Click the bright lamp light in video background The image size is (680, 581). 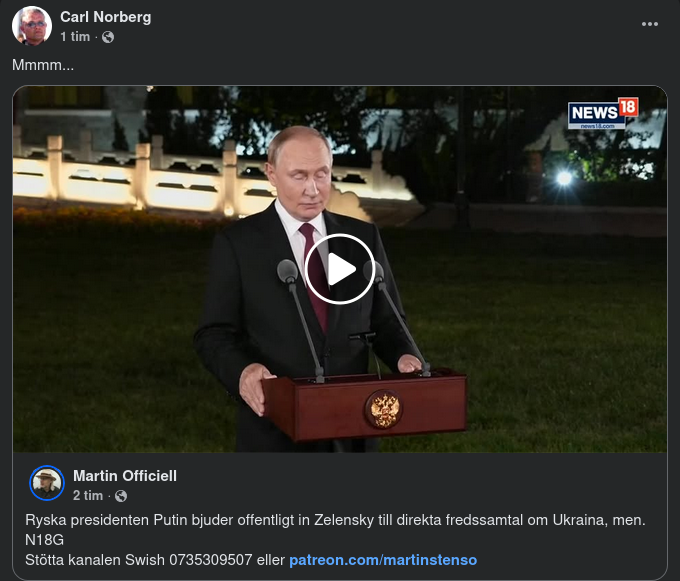tap(564, 178)
